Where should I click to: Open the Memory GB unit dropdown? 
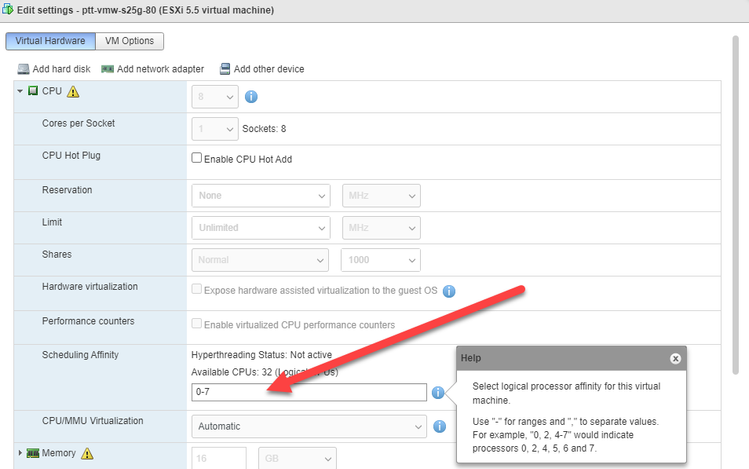tap(297, 458)
